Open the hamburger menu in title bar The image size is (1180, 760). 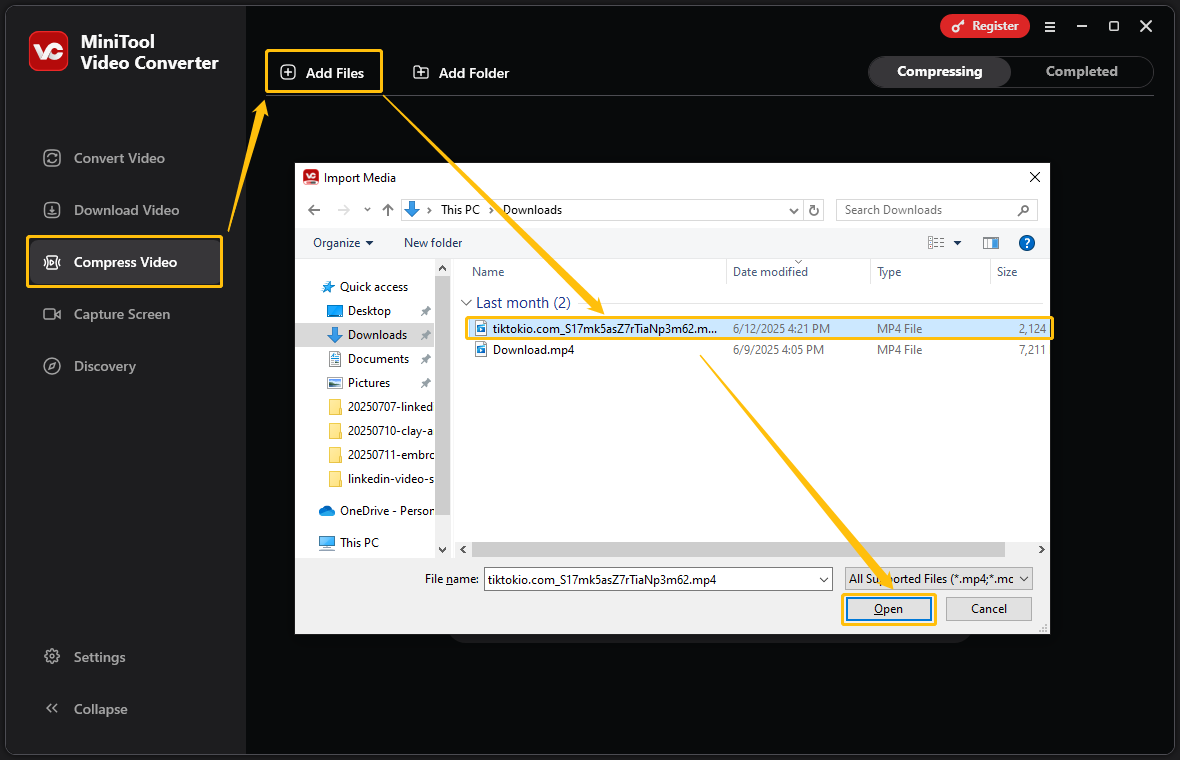pos(1050,26)
